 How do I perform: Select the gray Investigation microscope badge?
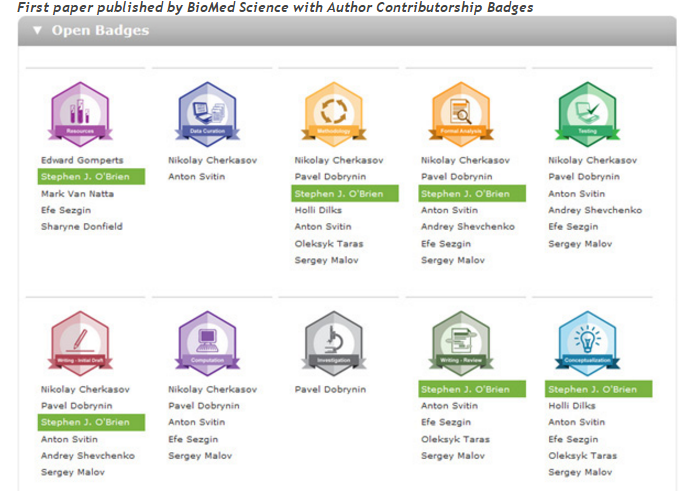pos(334,343)
